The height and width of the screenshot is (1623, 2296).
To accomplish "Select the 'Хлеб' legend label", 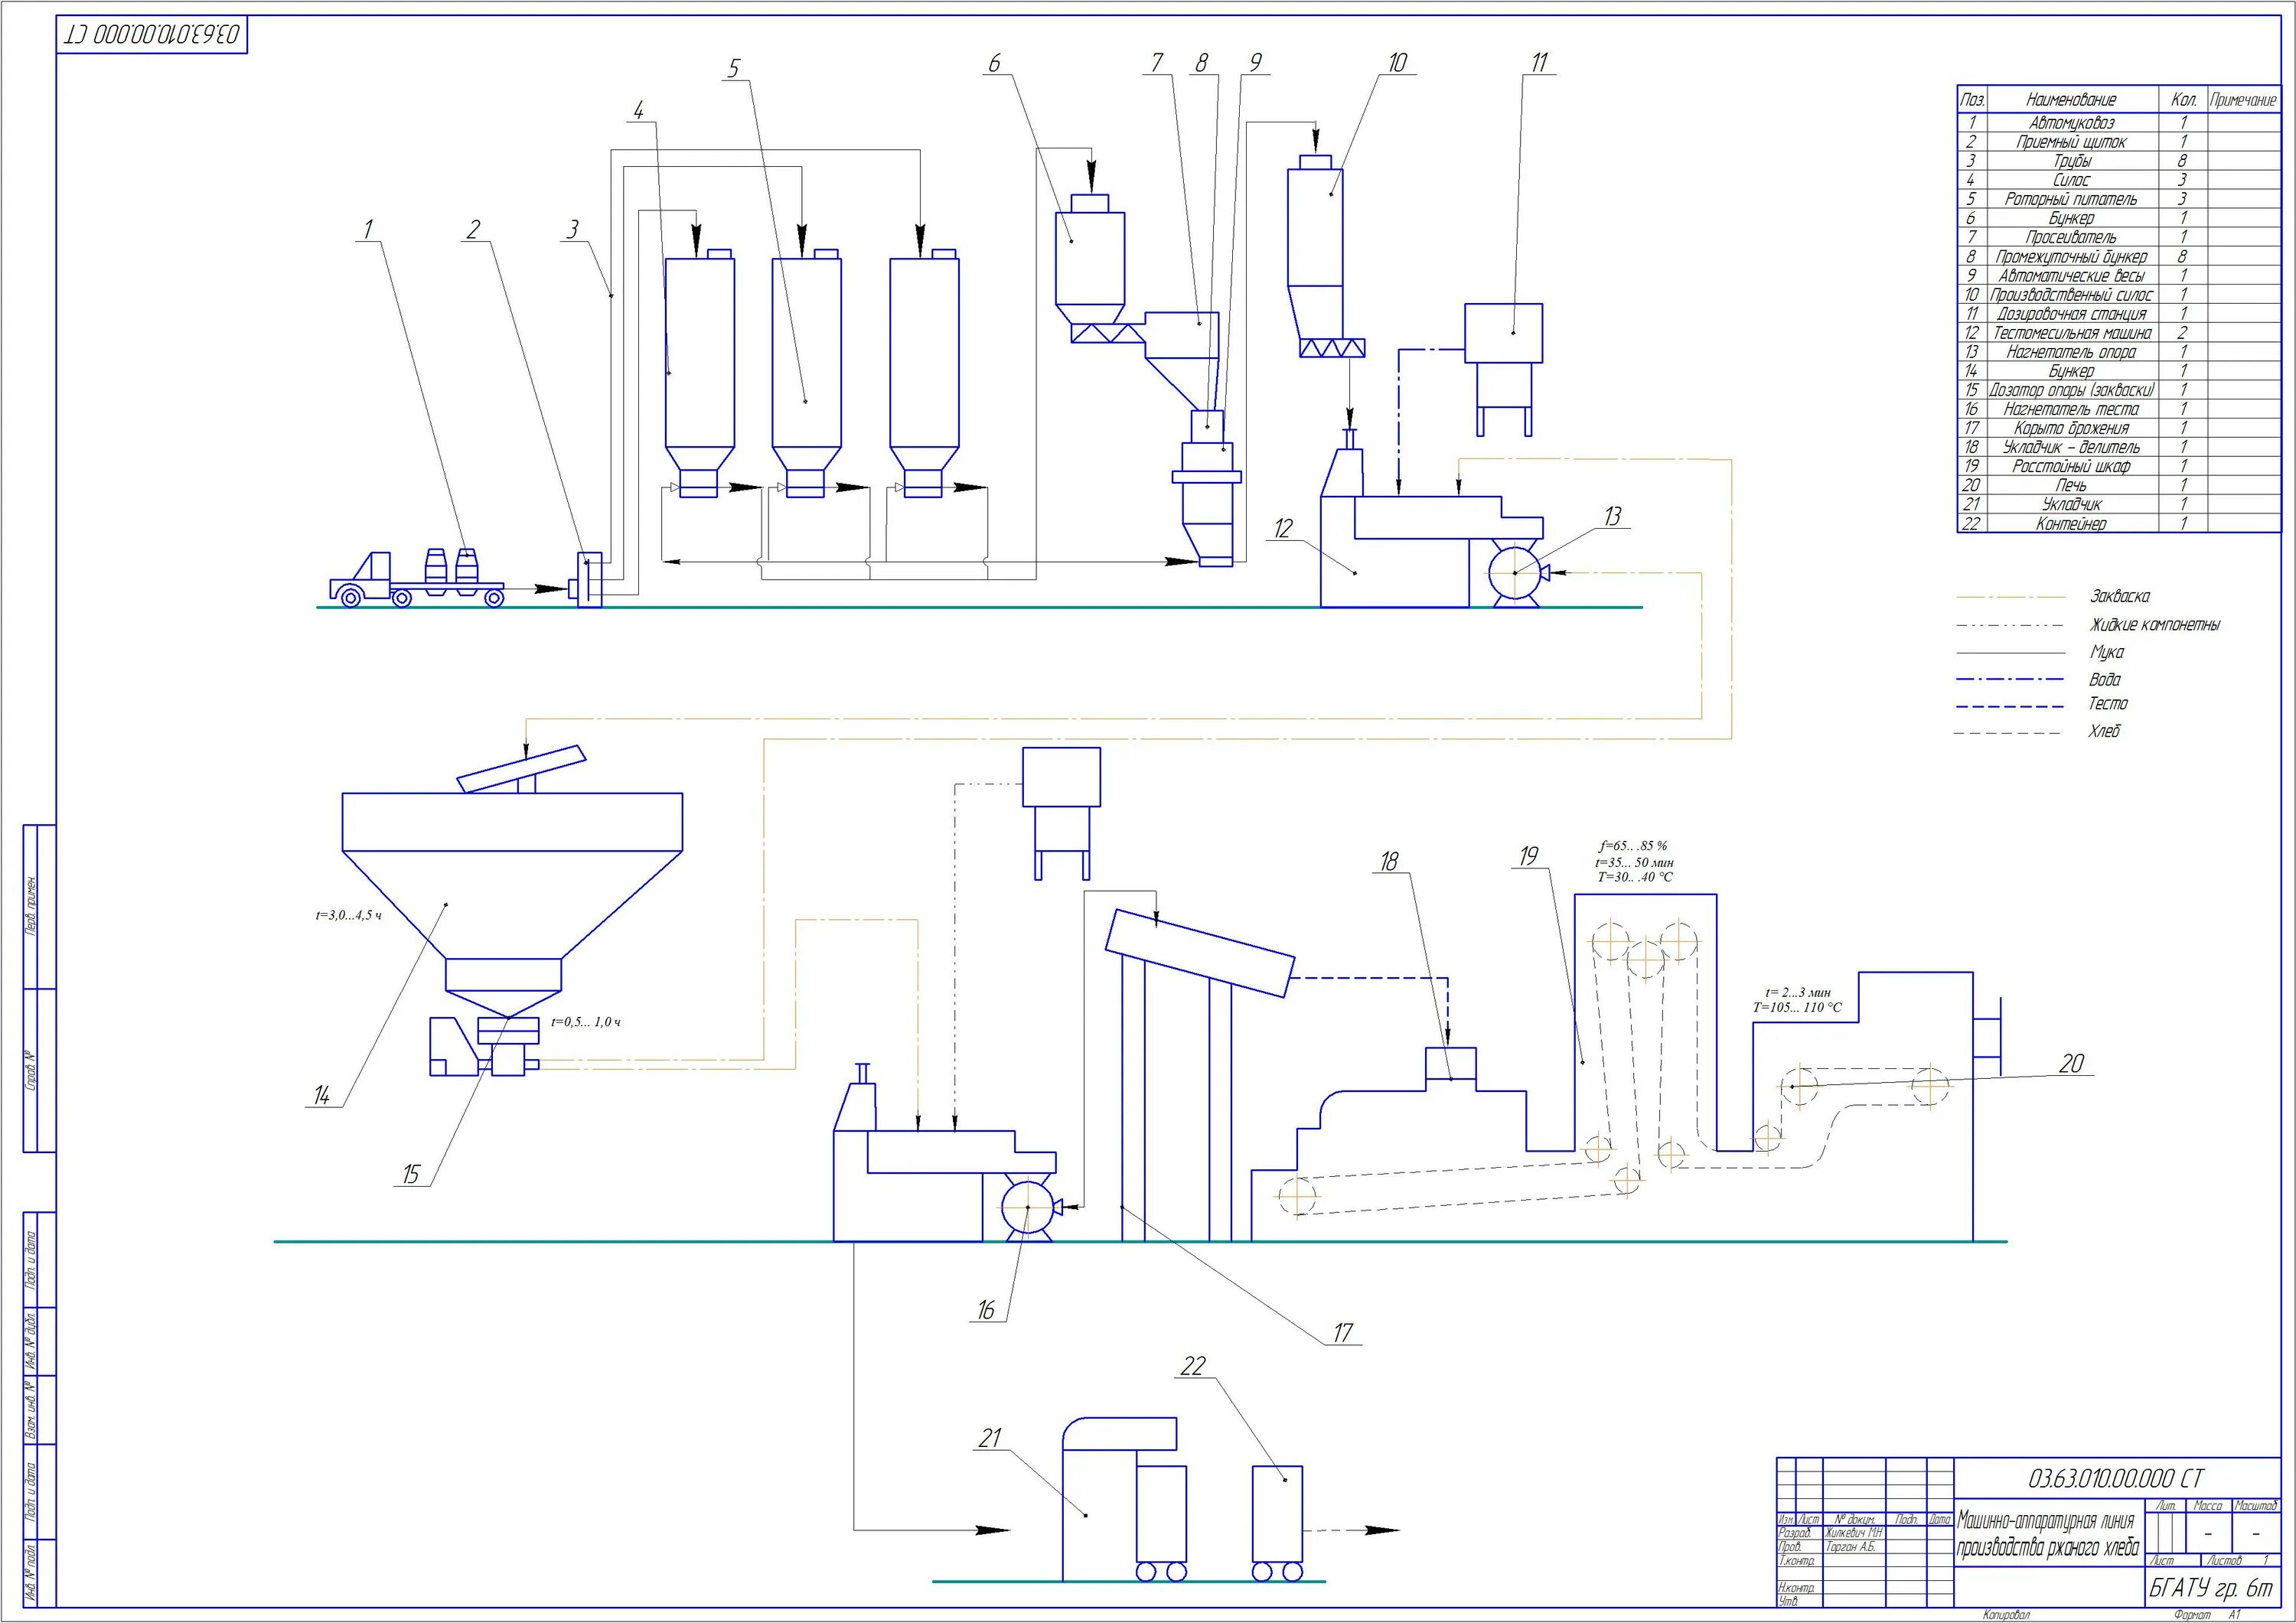I will [x=2104, y=731].
